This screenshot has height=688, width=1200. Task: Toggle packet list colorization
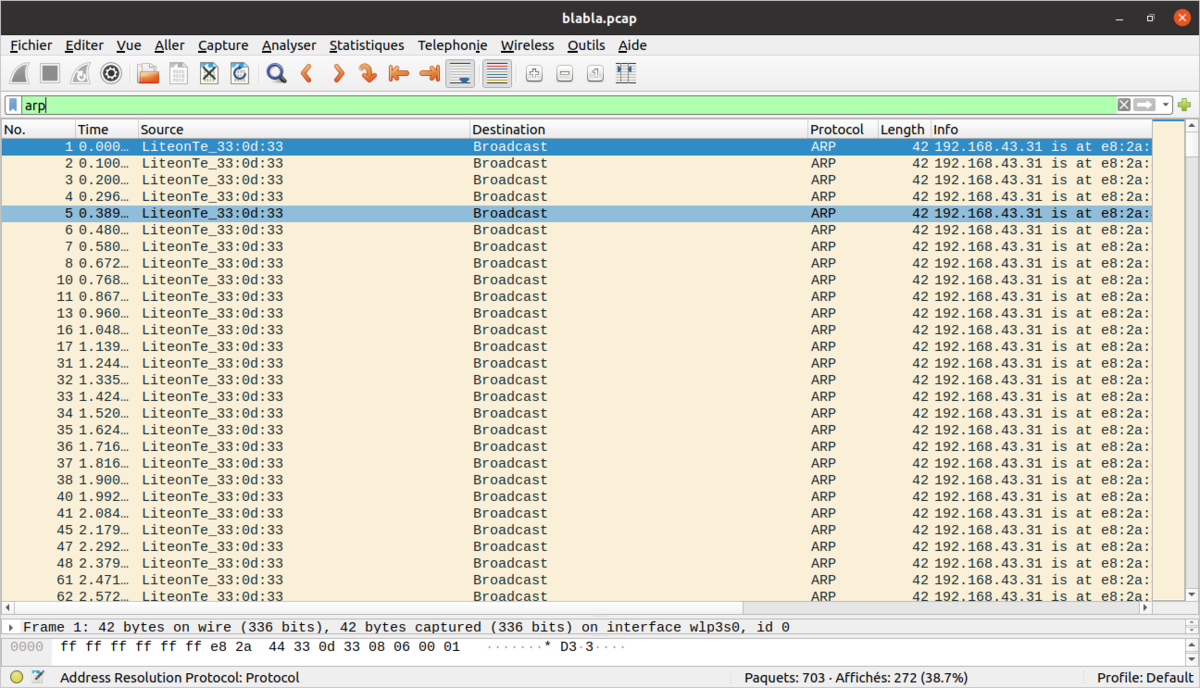[x=497, y=73]
